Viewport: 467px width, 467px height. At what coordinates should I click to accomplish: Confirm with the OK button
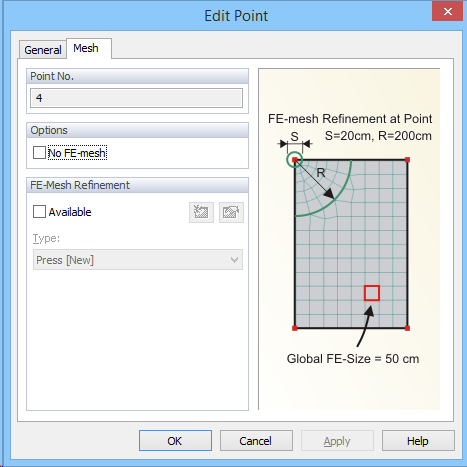175,441
